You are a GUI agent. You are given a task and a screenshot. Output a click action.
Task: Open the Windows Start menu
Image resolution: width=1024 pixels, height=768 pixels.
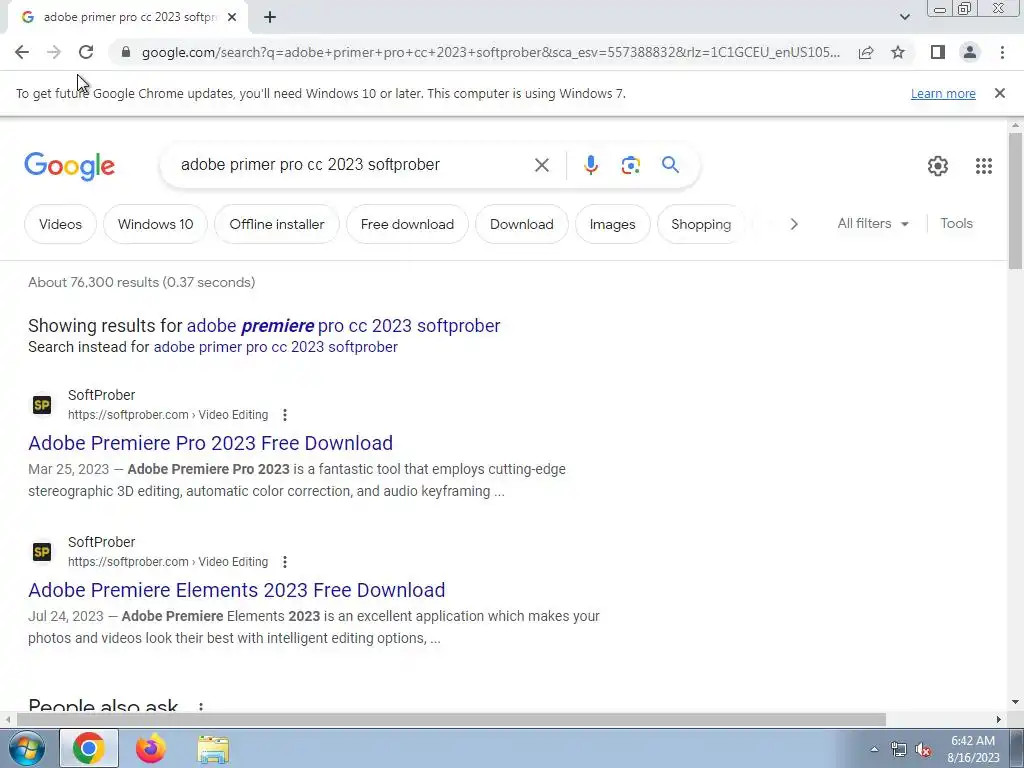26,748
